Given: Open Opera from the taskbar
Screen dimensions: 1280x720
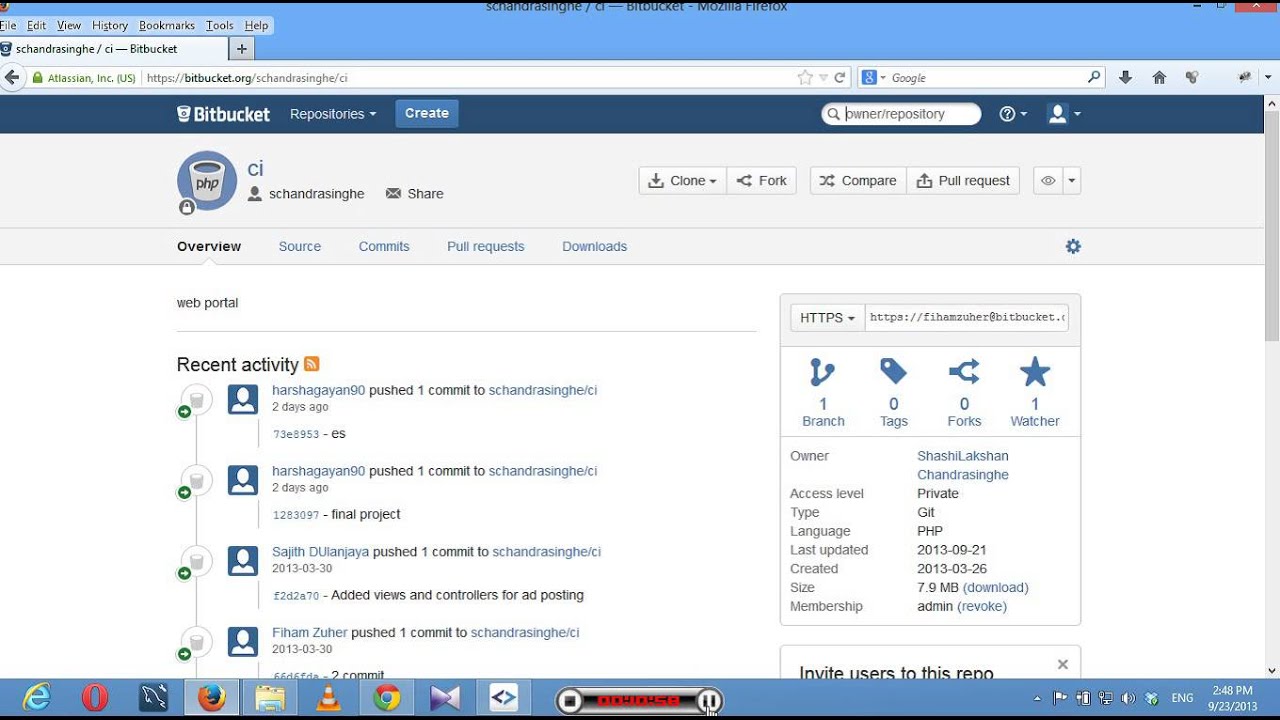Looking at the screenshot, I should [x=95, y=698].
